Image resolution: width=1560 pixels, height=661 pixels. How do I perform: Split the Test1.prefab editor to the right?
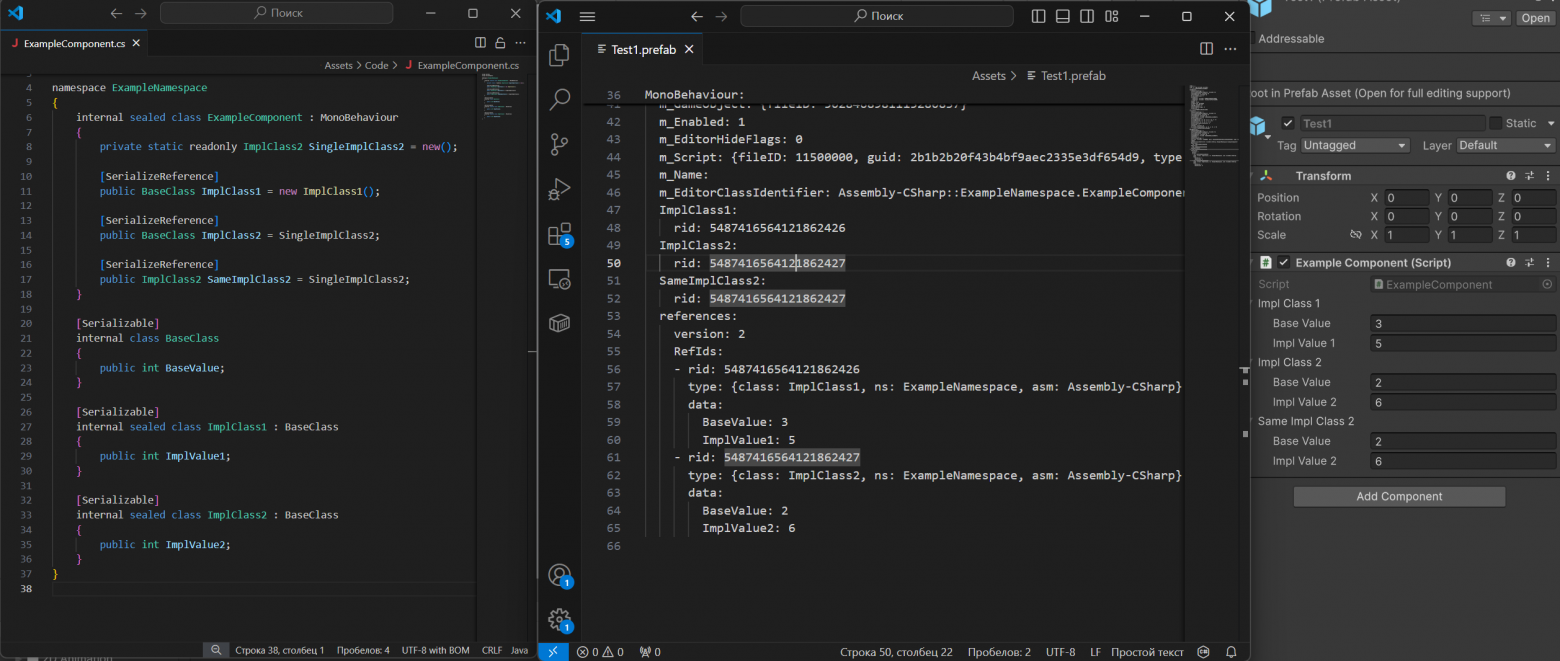[x=1206, y=49]
